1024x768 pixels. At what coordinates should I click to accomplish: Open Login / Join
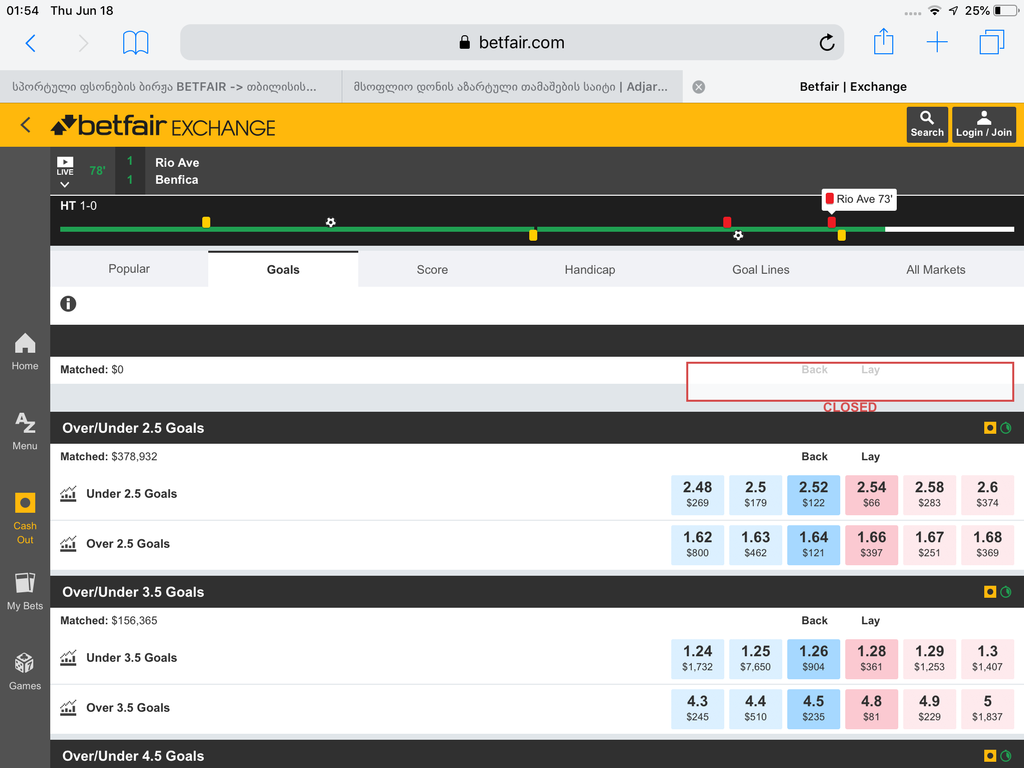pos(984,124)
